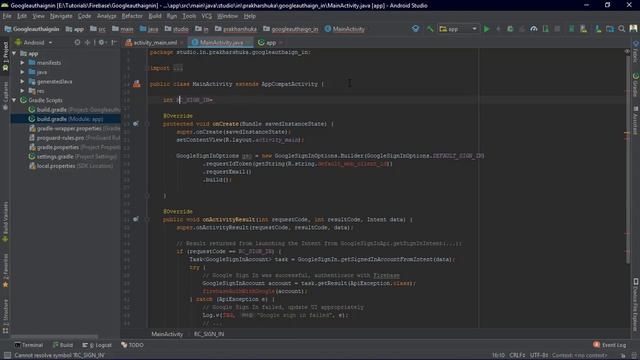This screenshot has height=360, width=640.
Task: Open the Logcat tool window
Action: [97, 345]
